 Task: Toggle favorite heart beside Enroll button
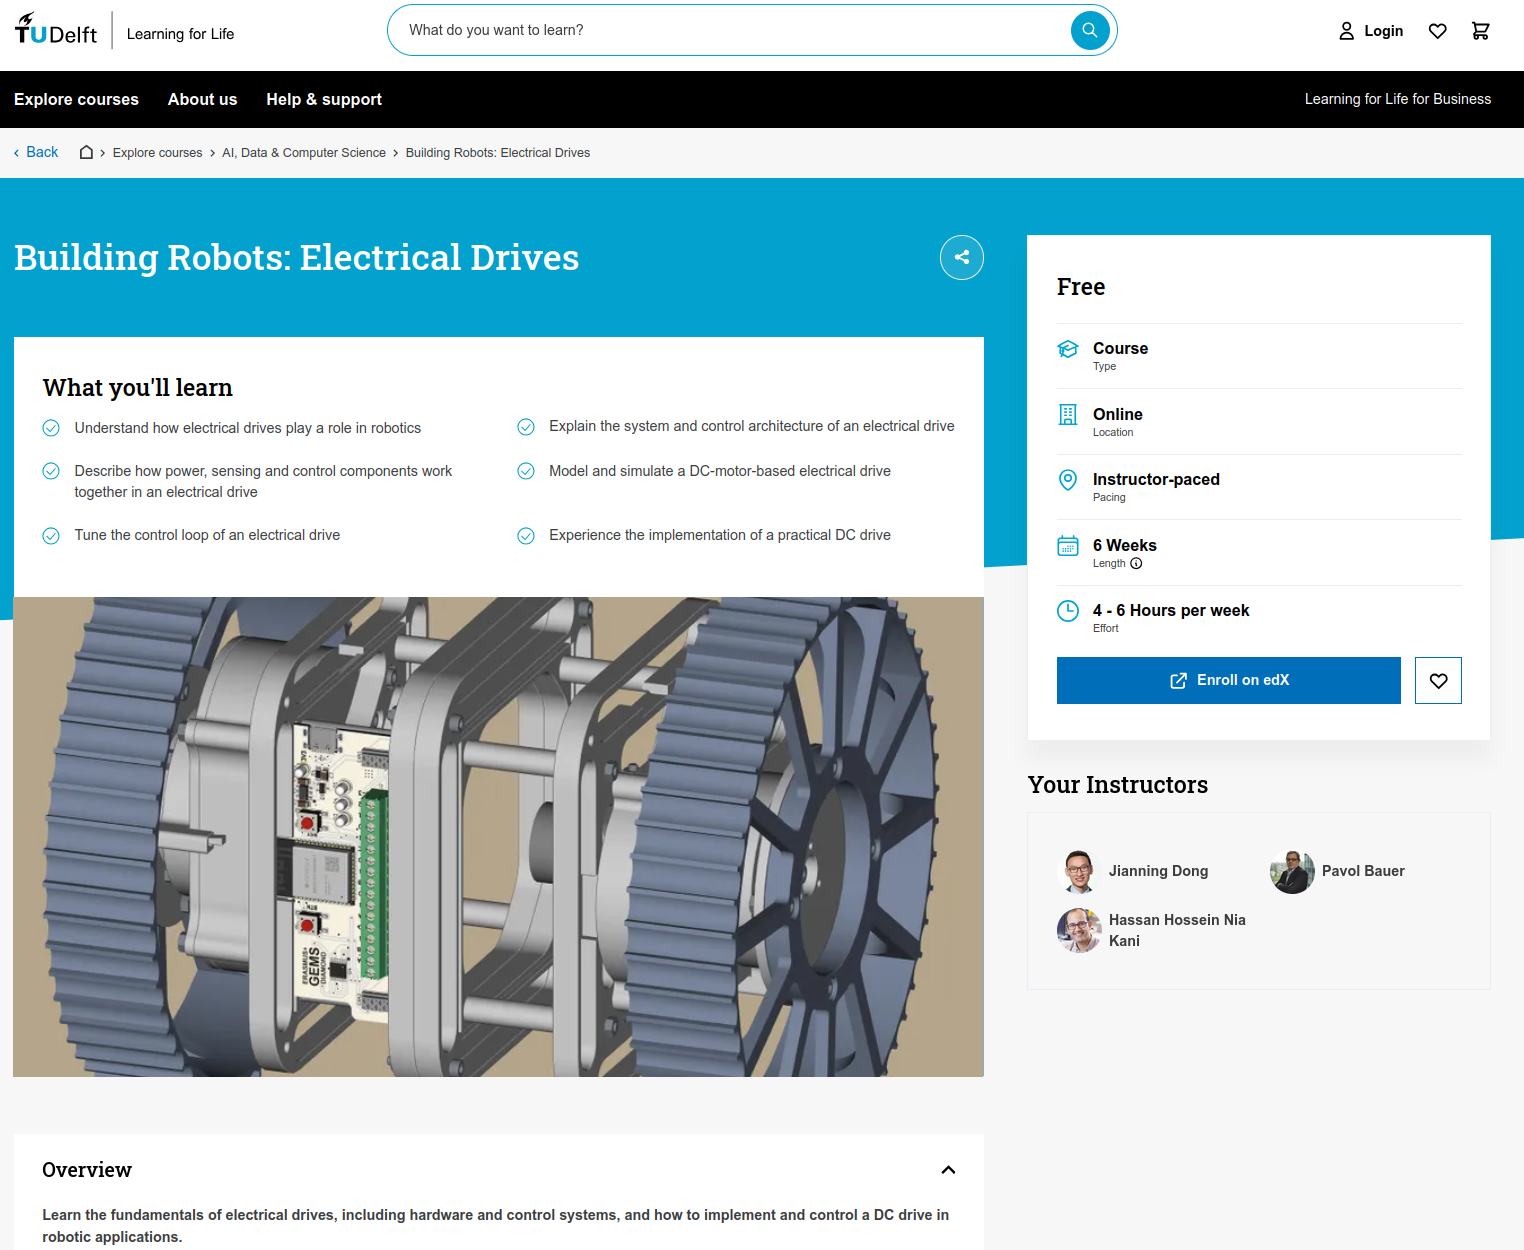(1437, 681)
